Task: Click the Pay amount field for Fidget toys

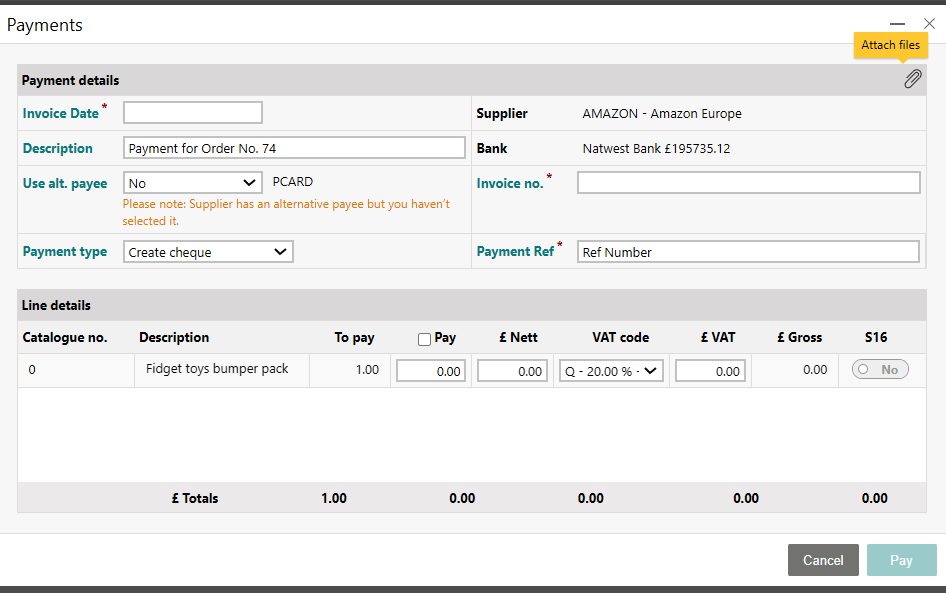Action: (431, 371)
